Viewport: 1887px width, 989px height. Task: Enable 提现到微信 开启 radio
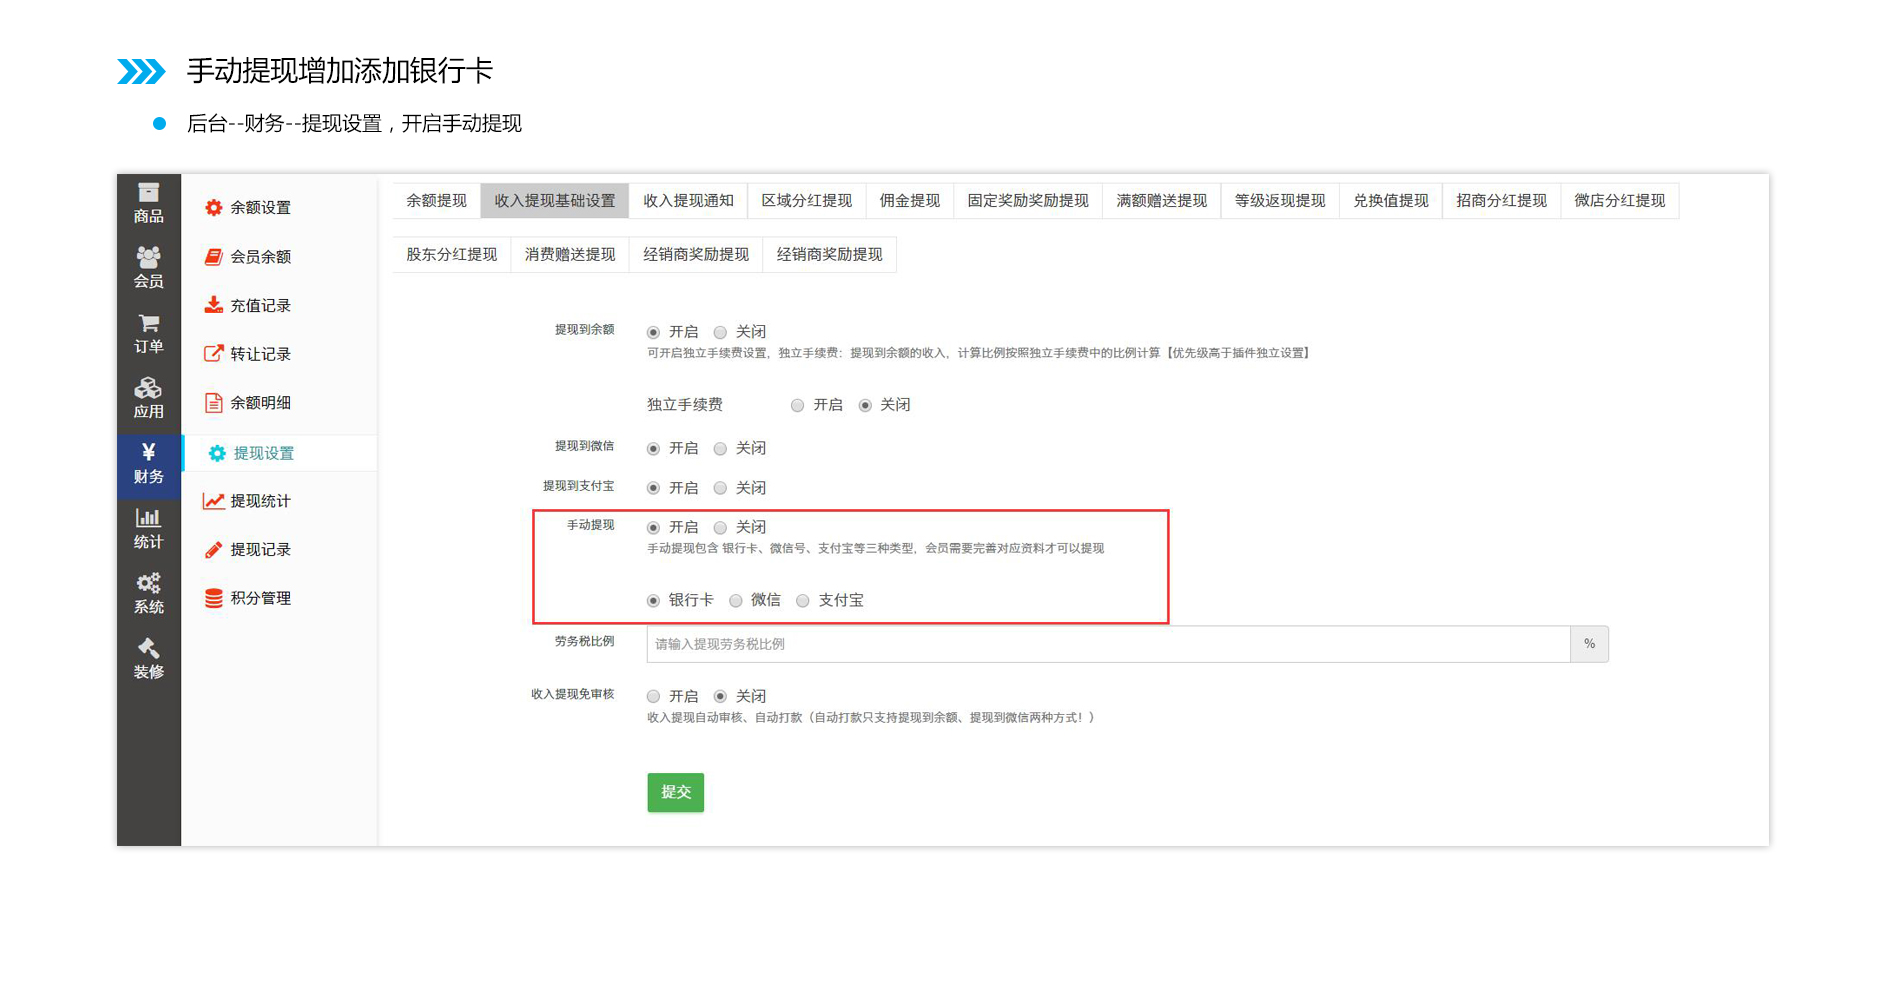pos(653,449)
